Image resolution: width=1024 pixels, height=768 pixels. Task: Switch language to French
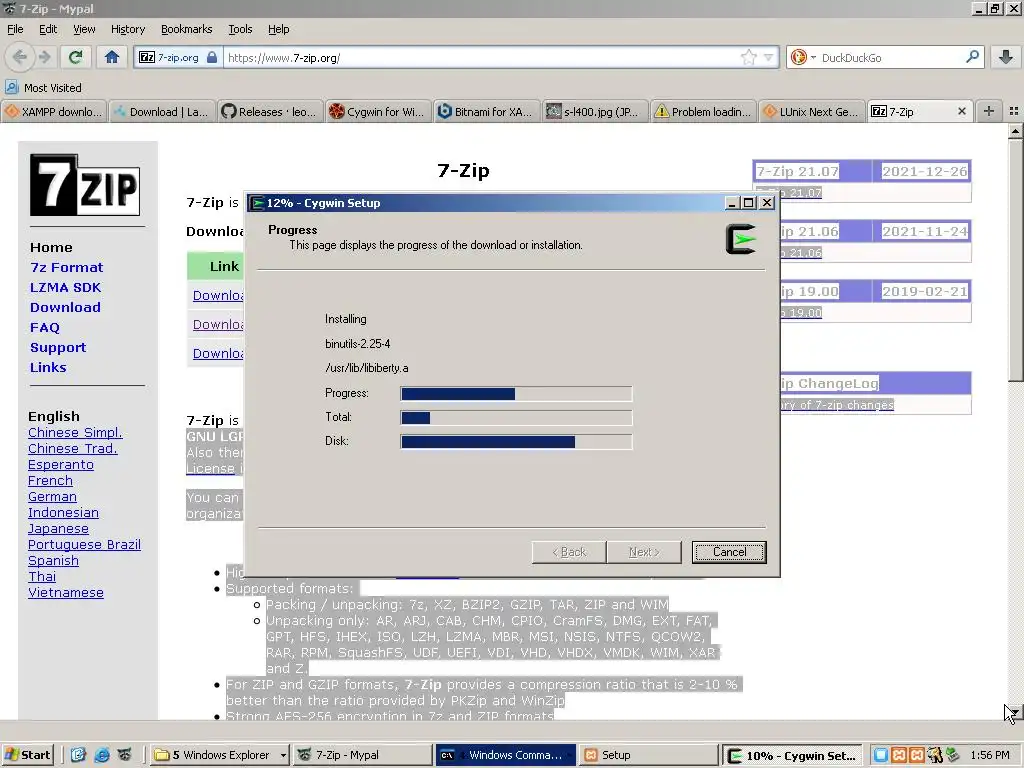[x=50, y=481]
